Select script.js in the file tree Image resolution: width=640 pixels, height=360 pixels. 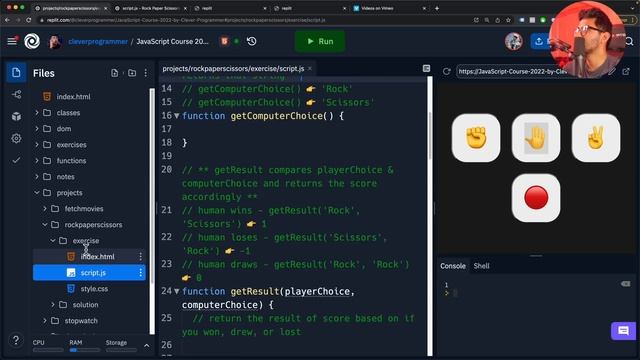tap(89, 273)
